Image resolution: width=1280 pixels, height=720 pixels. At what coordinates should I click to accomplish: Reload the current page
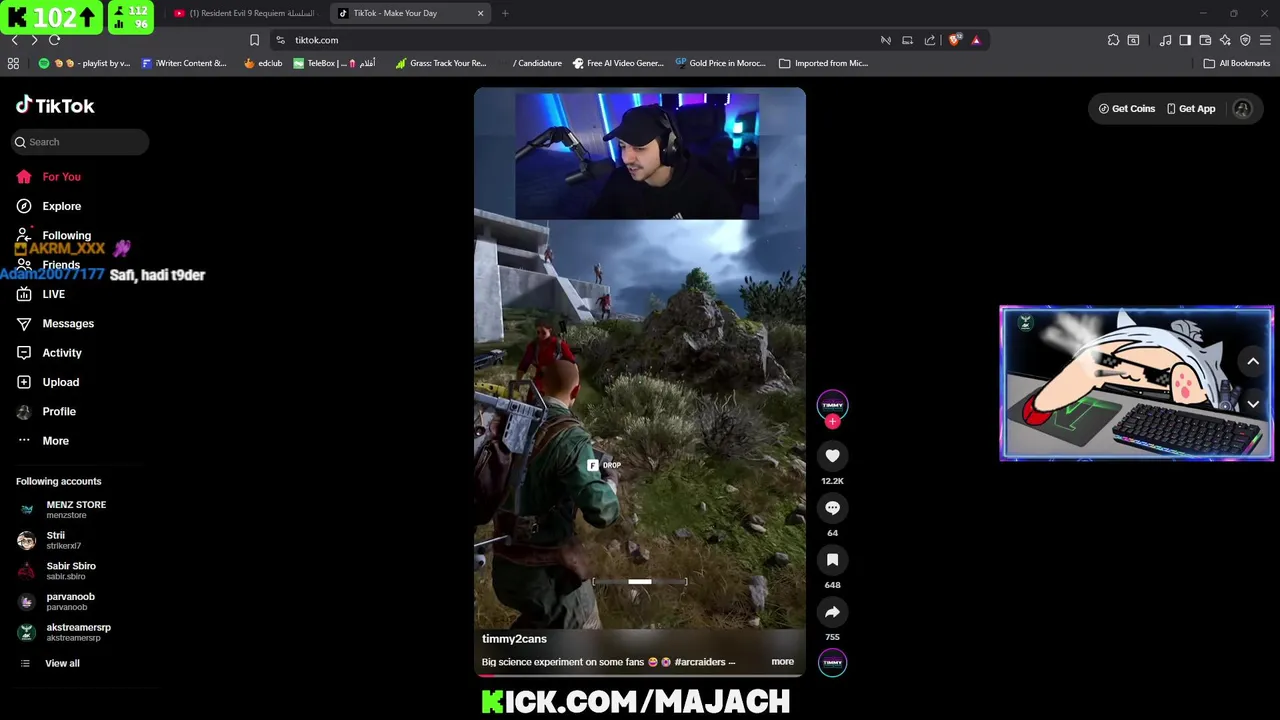(54, 40)
